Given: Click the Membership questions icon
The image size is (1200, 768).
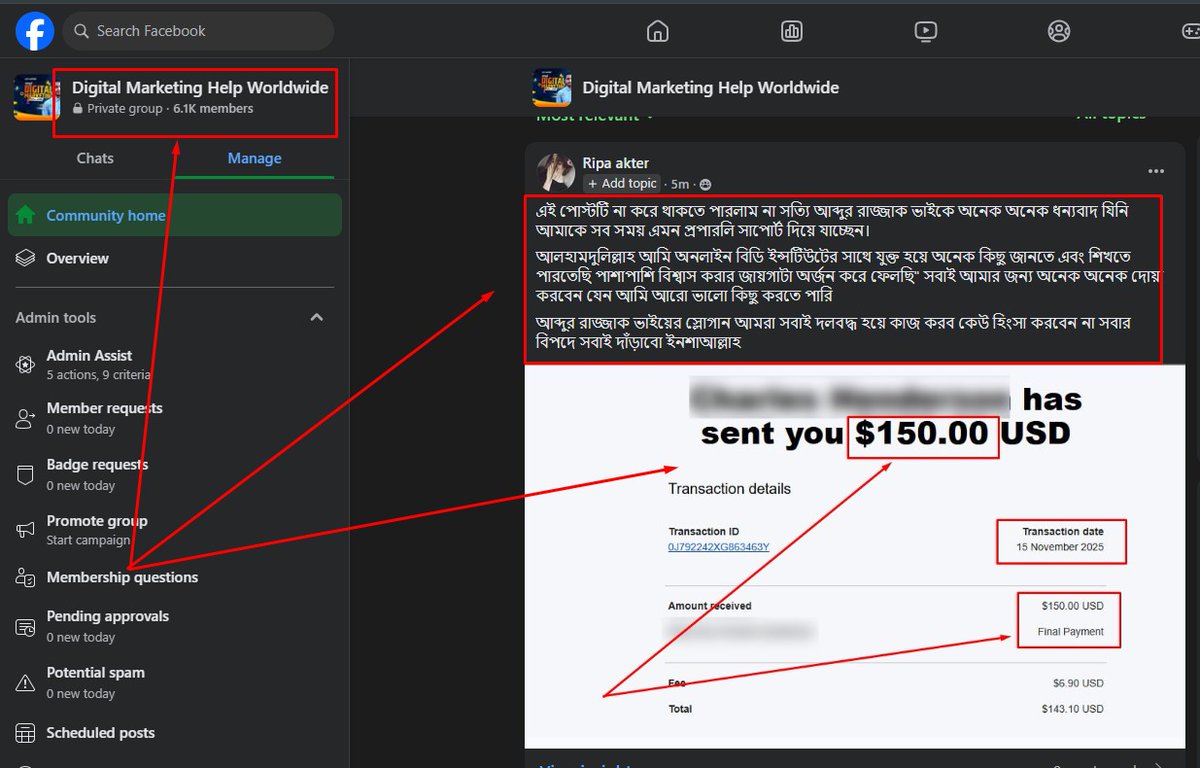Looking at the screenshot, I should (x=26, y=577).
